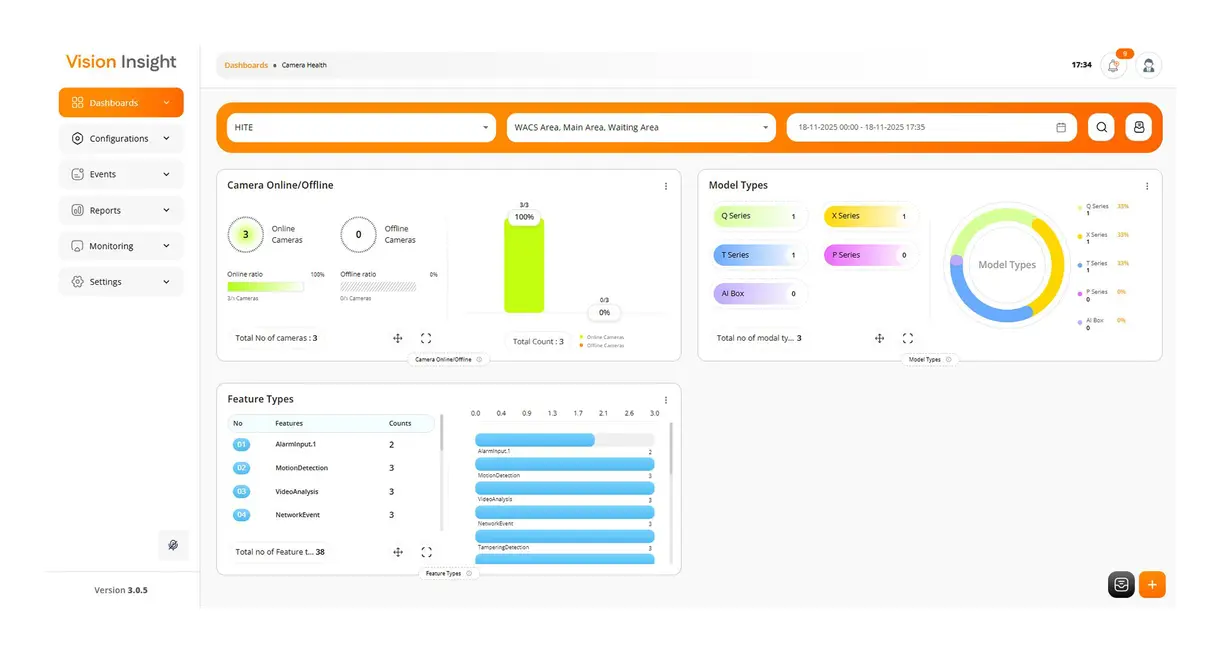Image resolution: width=1220 pixels, height=653 pixels.
Task: Click the Online Cameras count circle
Action: click(x=246, y=234)
